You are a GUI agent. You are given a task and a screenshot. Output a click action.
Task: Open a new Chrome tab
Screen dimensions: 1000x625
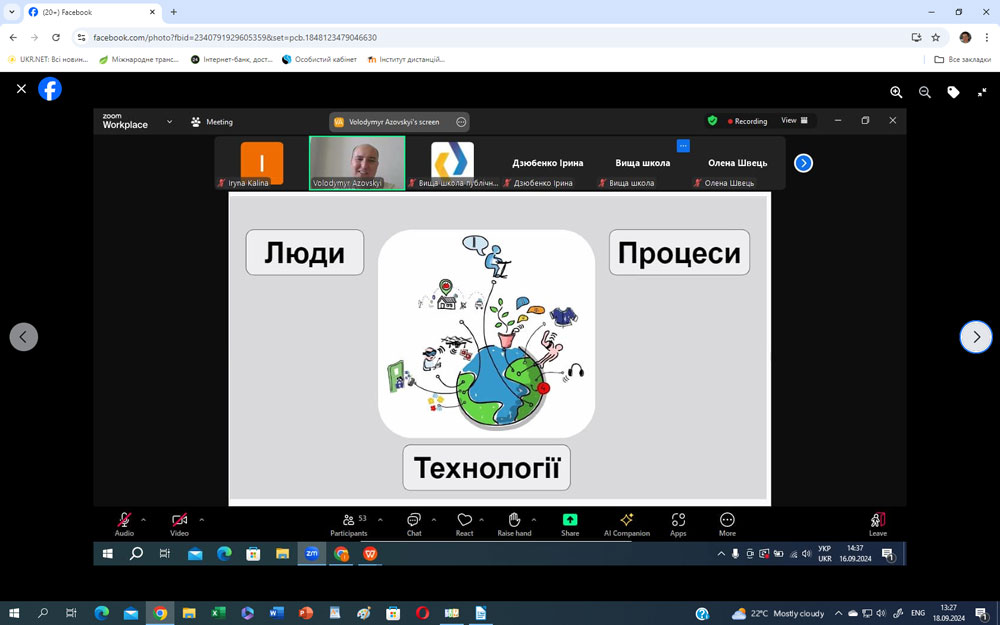(x=174, y=12)
